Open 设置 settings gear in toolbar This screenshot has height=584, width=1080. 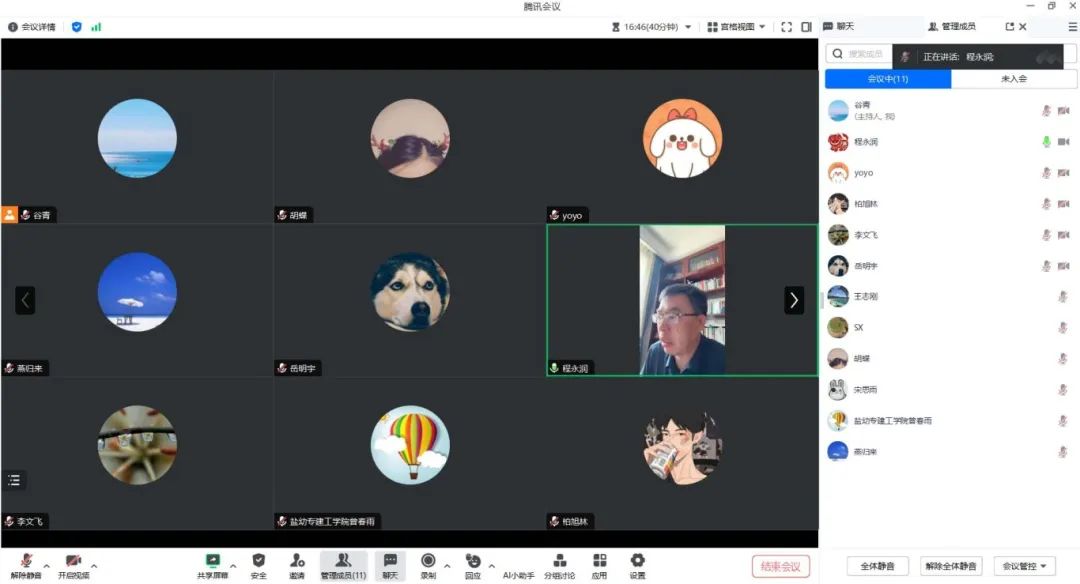[x=637, y=561]
